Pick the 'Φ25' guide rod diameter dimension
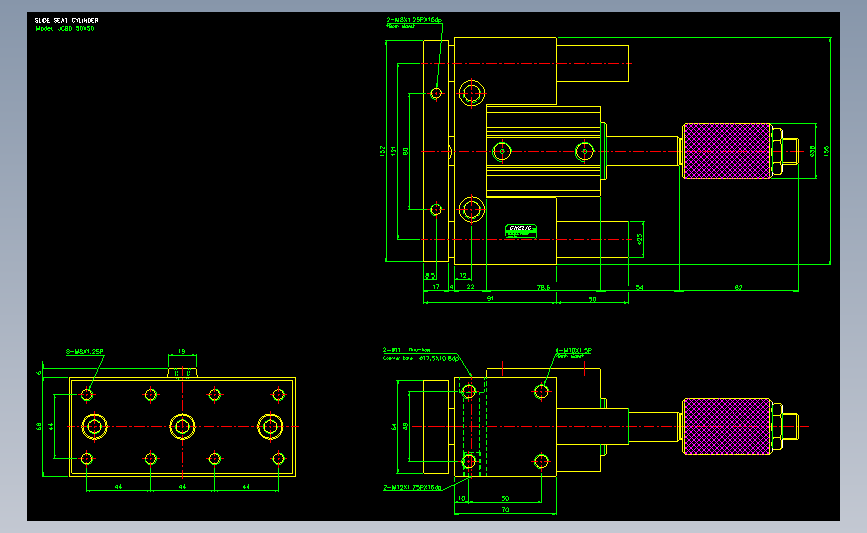 click(x=640, y=239)
